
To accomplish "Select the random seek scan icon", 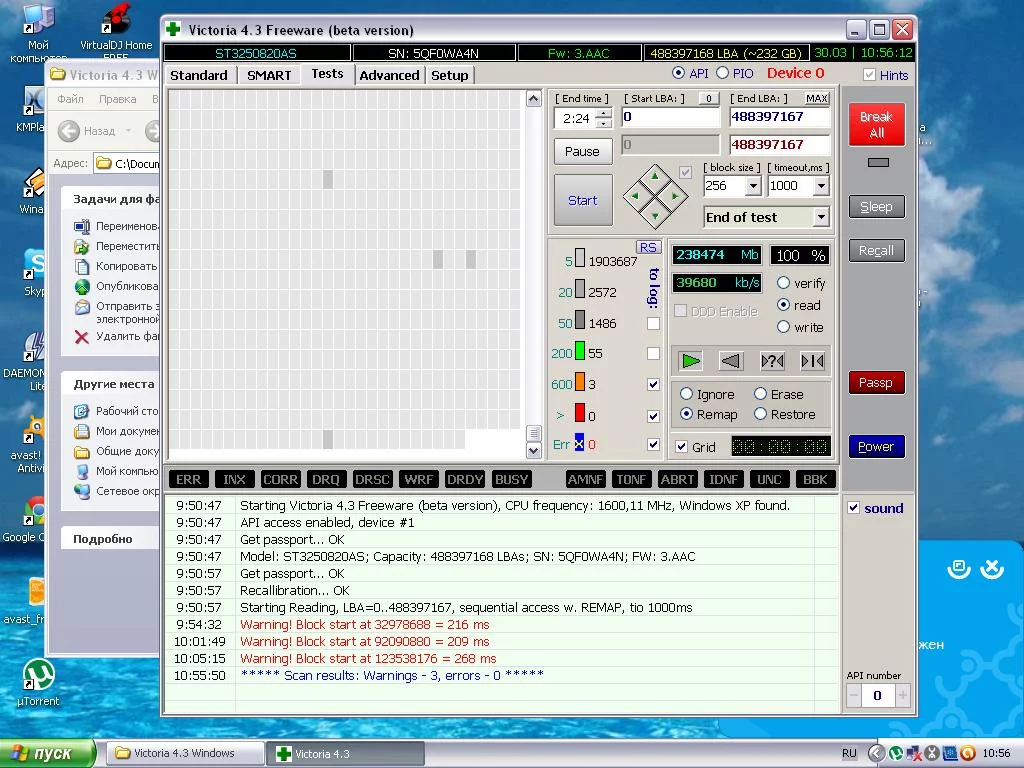I will (x=772, y=361).
